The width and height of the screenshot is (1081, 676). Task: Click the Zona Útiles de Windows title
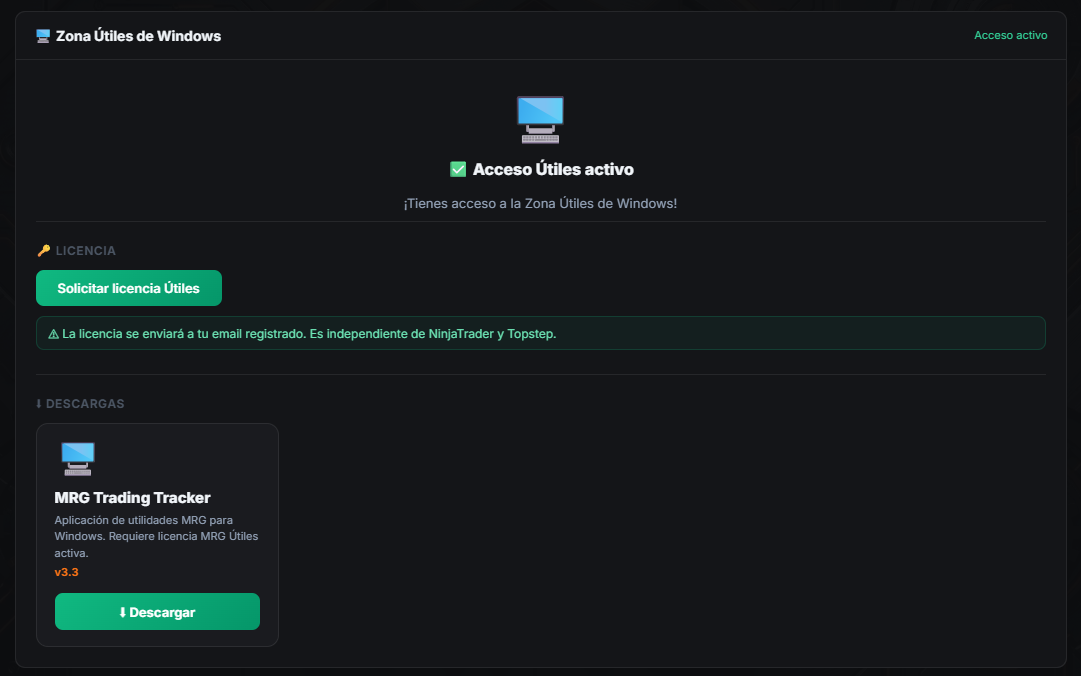tap(139, 36)
